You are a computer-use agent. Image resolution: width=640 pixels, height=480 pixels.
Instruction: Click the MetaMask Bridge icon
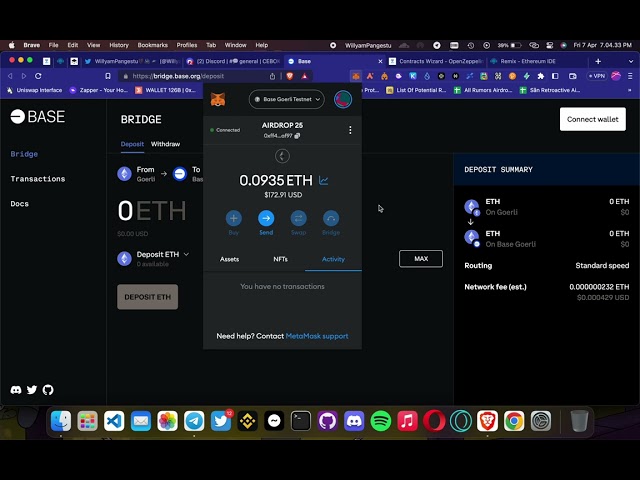pyautogui.click(x=331, y=218)
